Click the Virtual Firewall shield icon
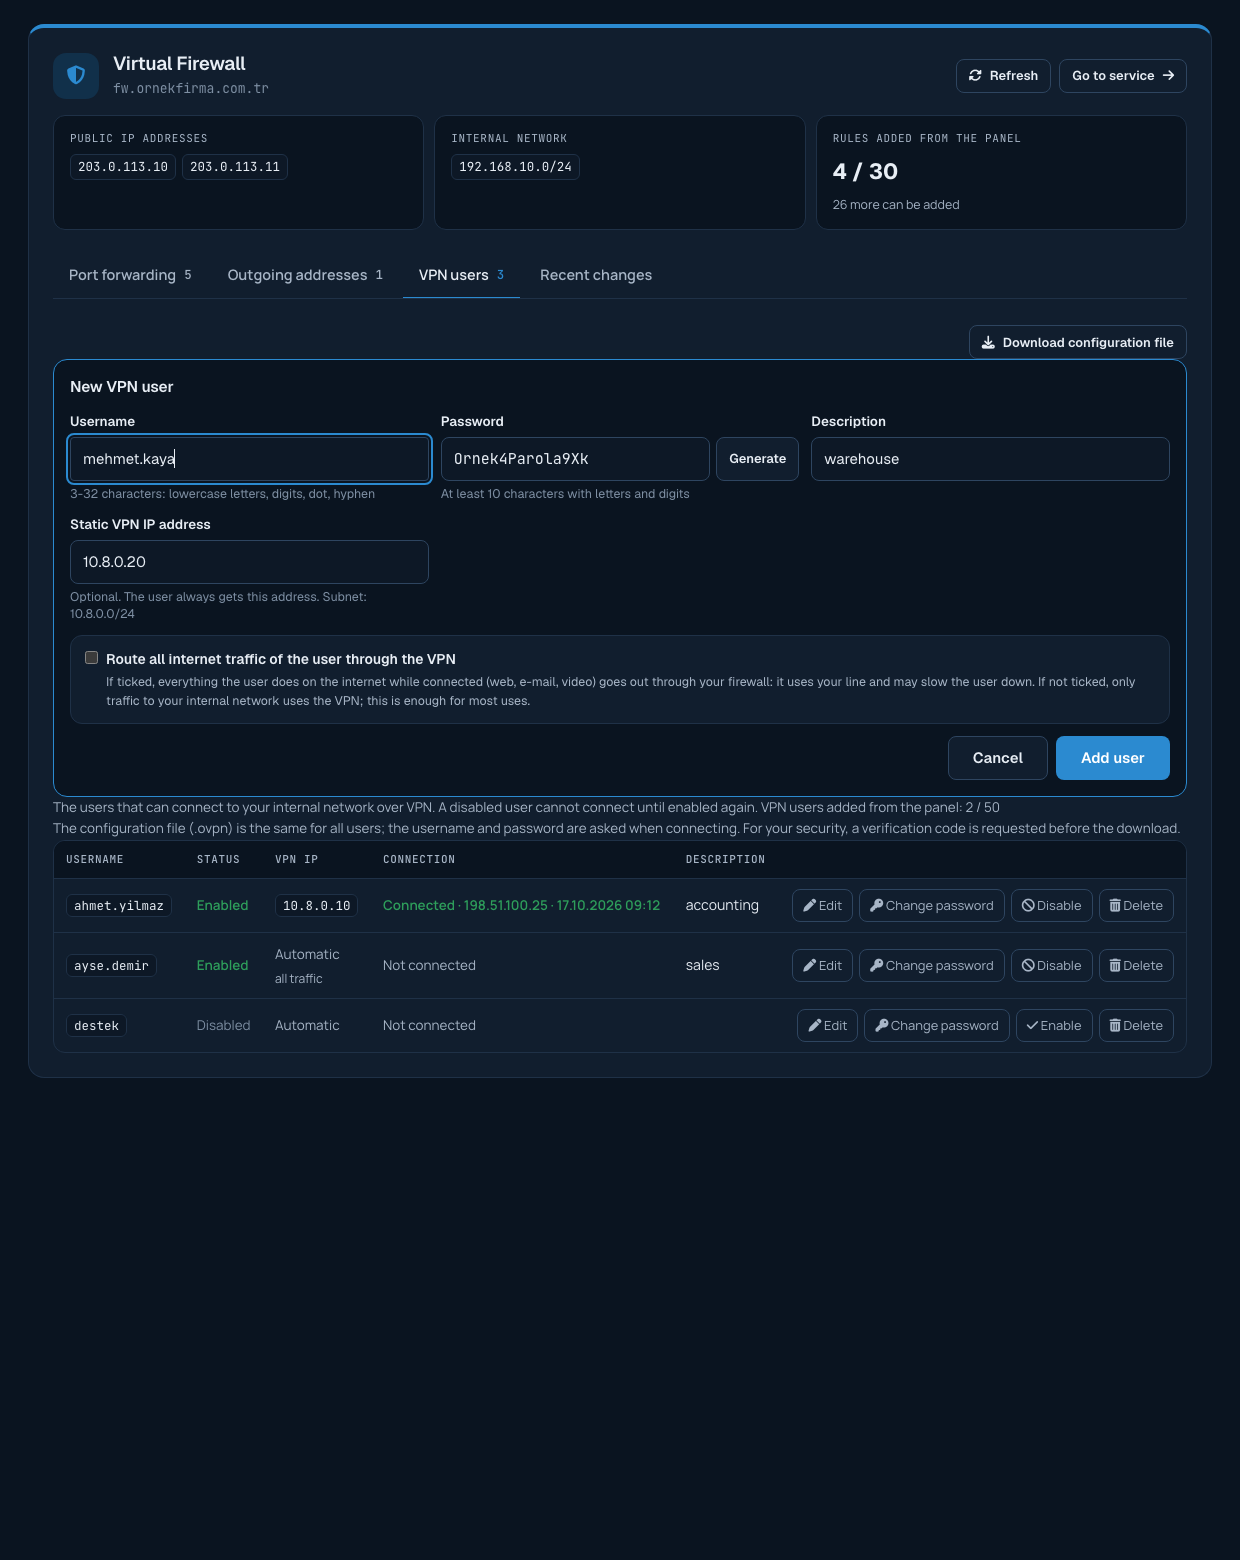Viewport: 1240px width, 1560px height. (76, 76)
